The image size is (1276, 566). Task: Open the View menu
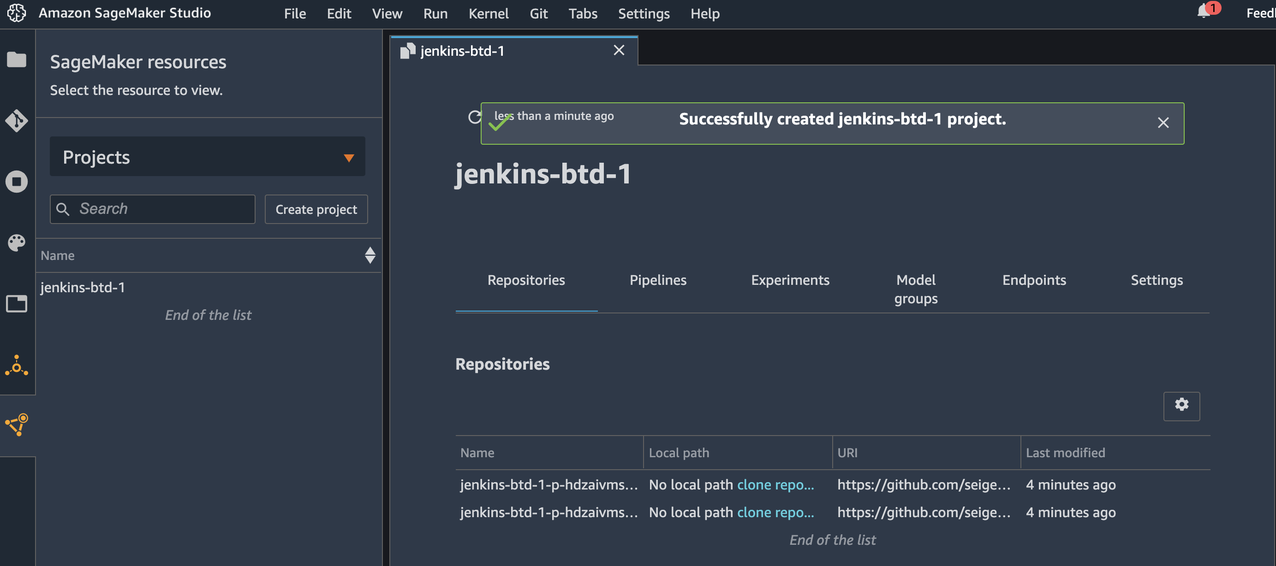(x=387, y=14)
